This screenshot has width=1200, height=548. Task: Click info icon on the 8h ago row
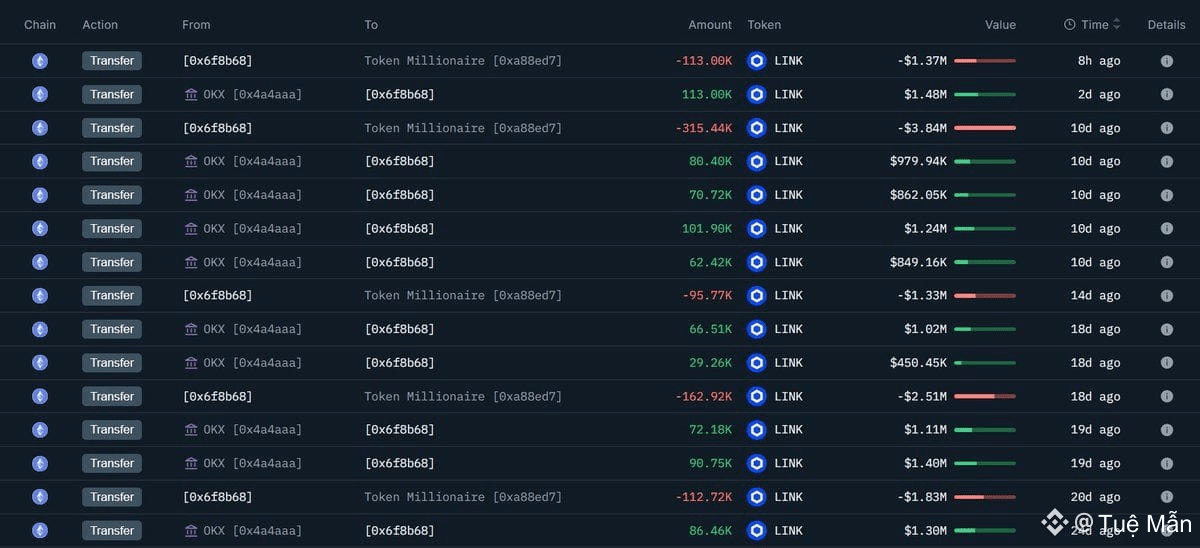point(1166,61)
